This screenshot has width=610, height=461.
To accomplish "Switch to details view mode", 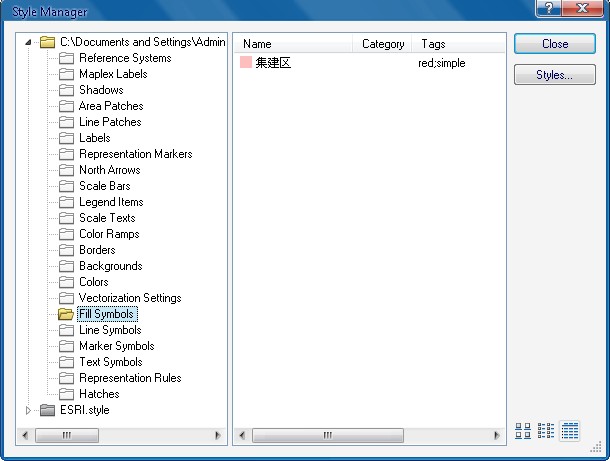I will pos(570,431).
